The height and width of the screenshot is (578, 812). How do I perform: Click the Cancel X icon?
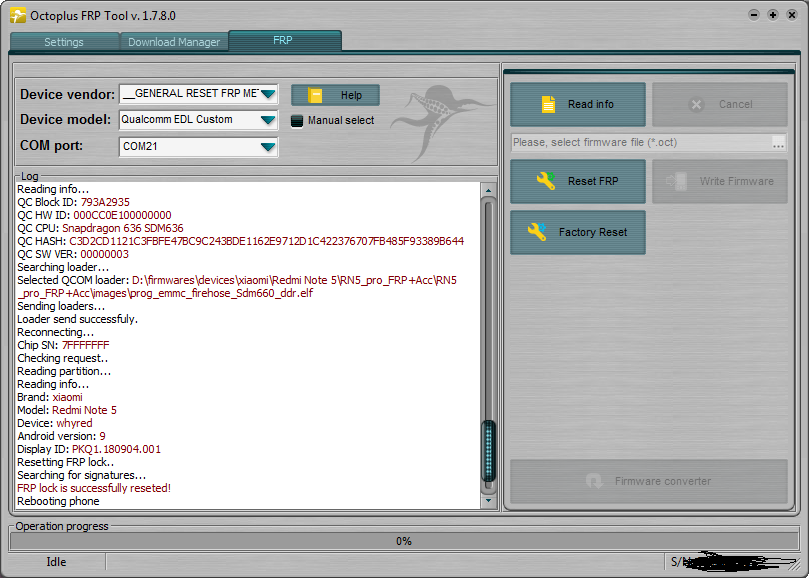pos(697,105)
